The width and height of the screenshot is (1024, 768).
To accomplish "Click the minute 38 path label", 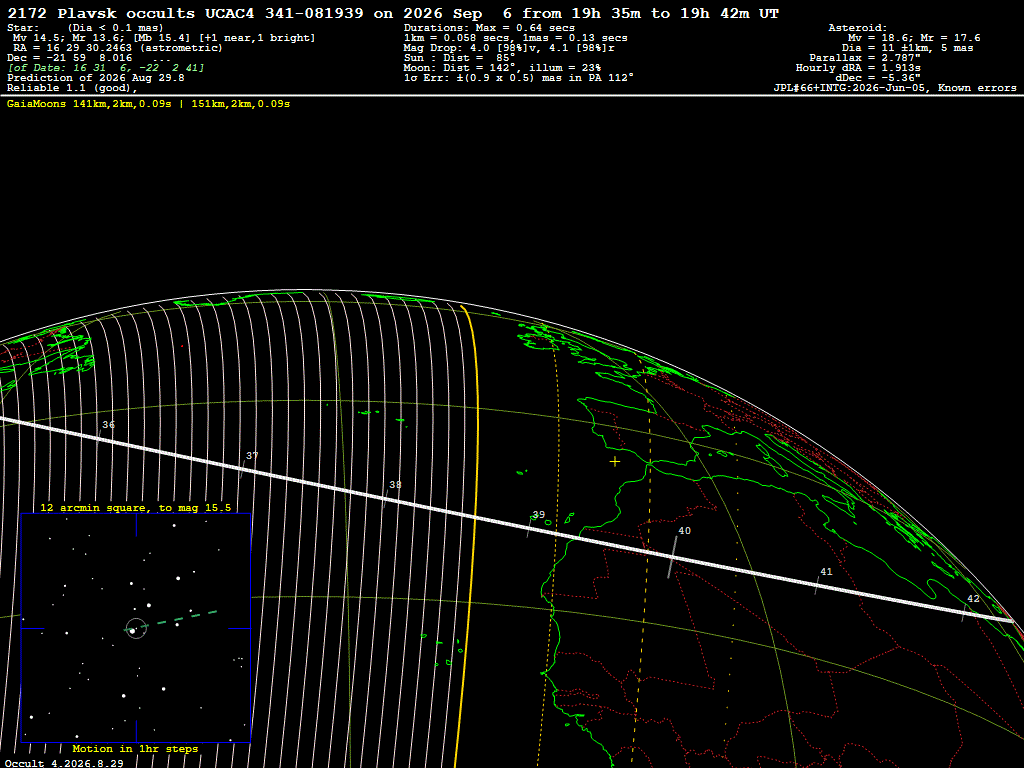I will (x=395, y=485).
